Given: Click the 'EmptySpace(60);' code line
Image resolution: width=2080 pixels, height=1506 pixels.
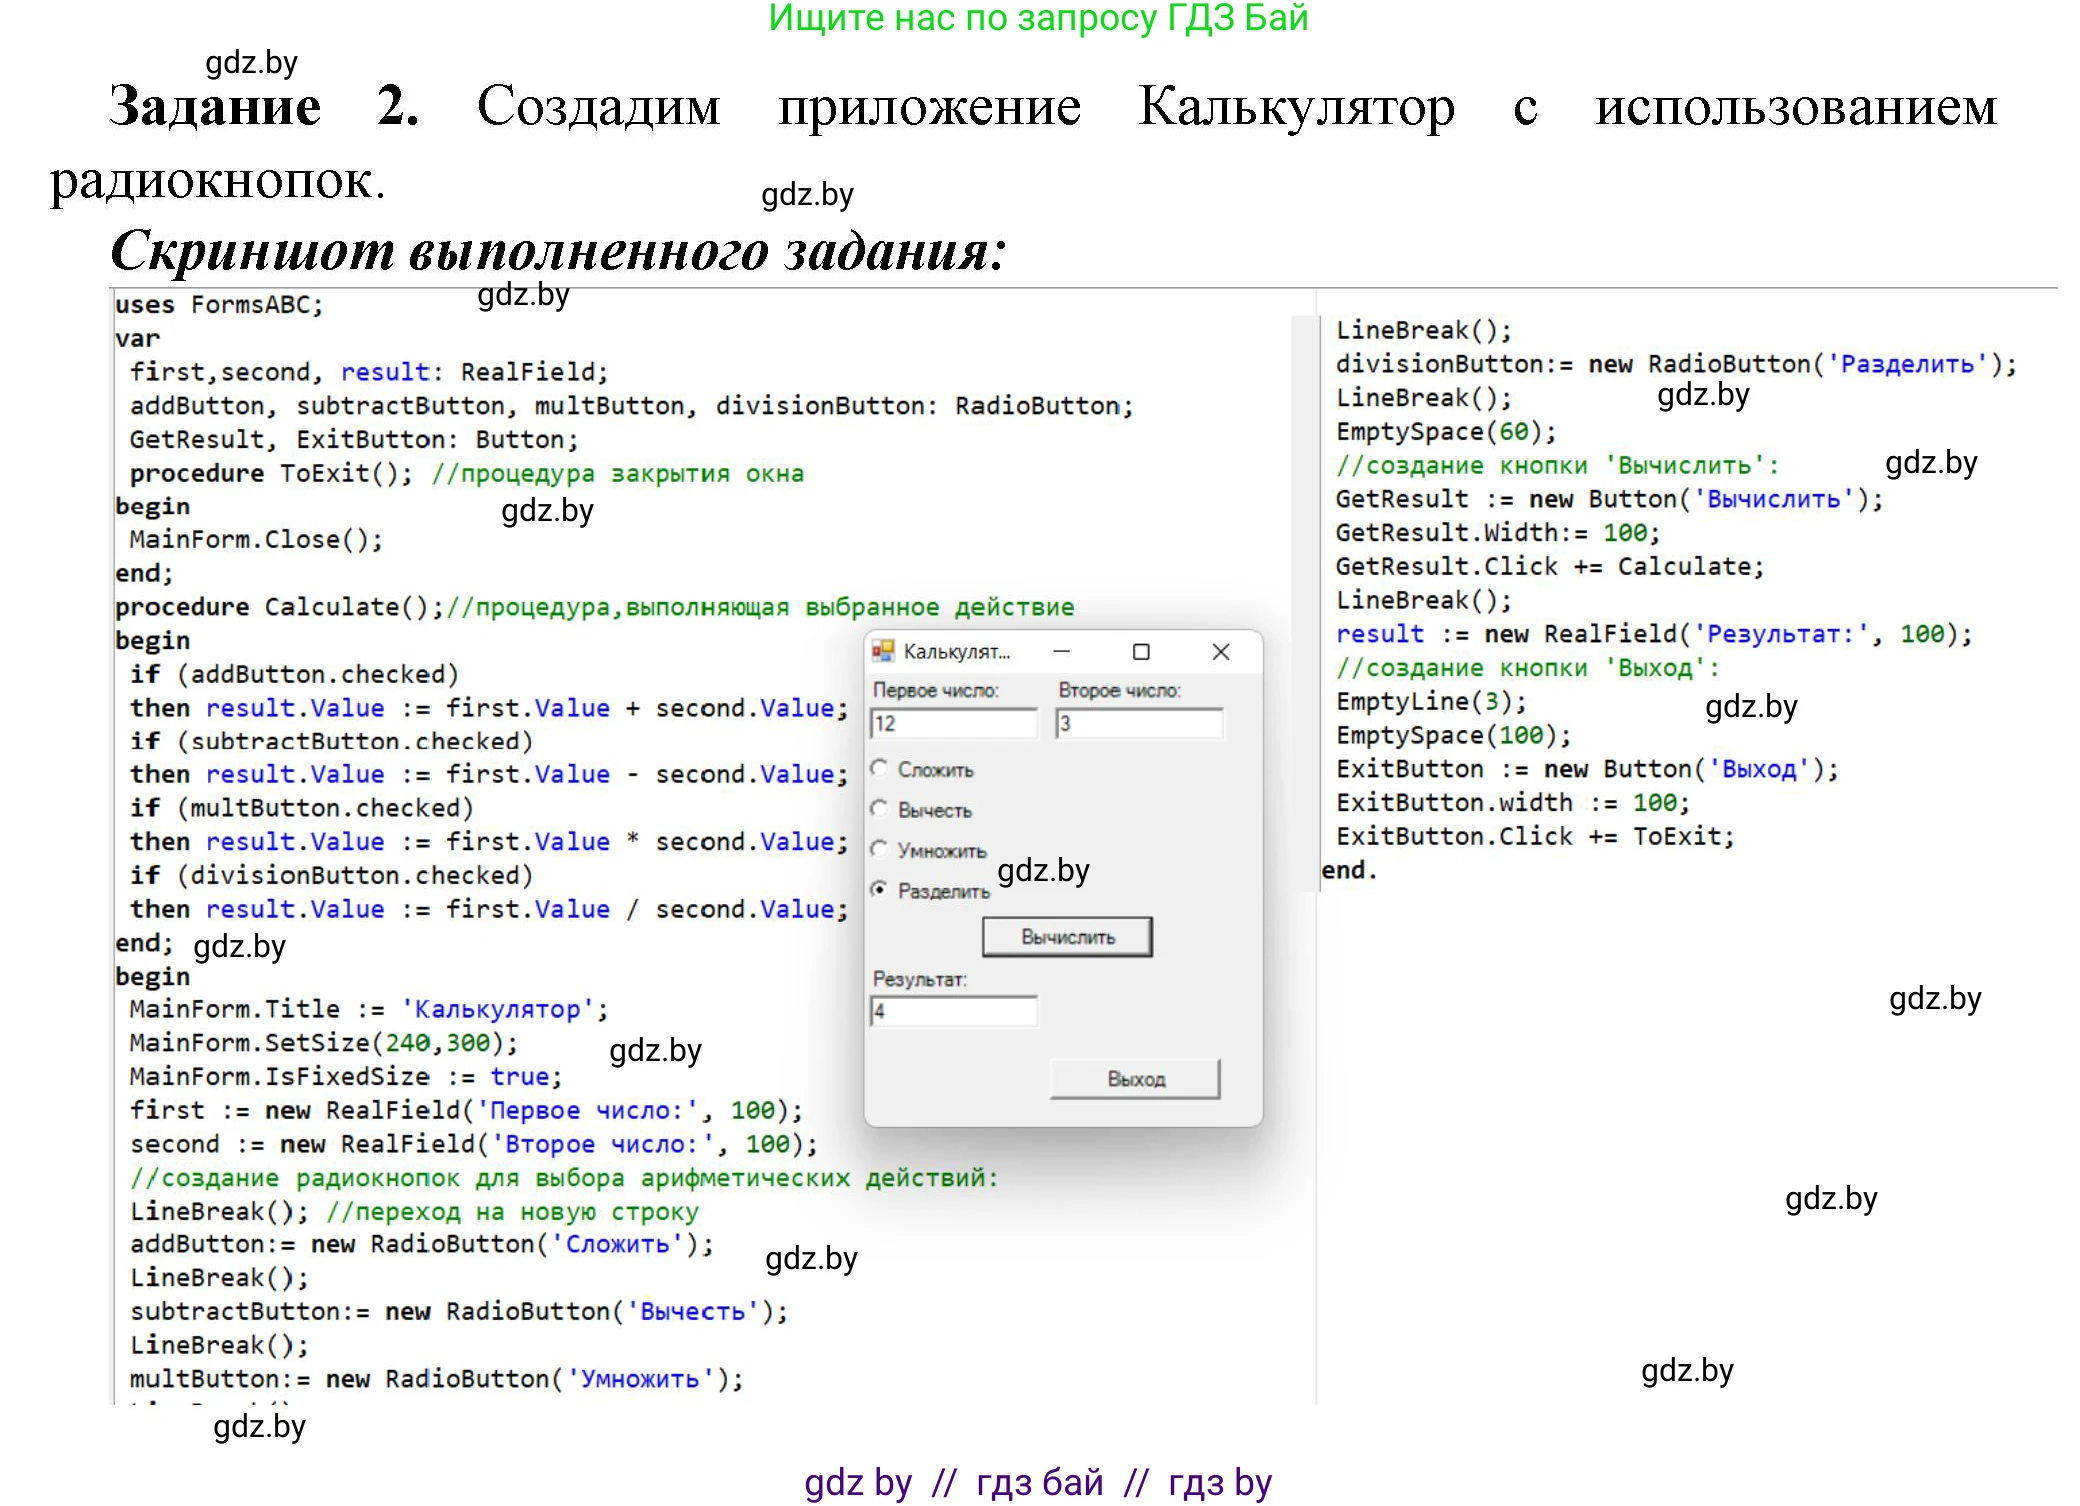Looking at the screenshot, I should [x=1446, y=432].
